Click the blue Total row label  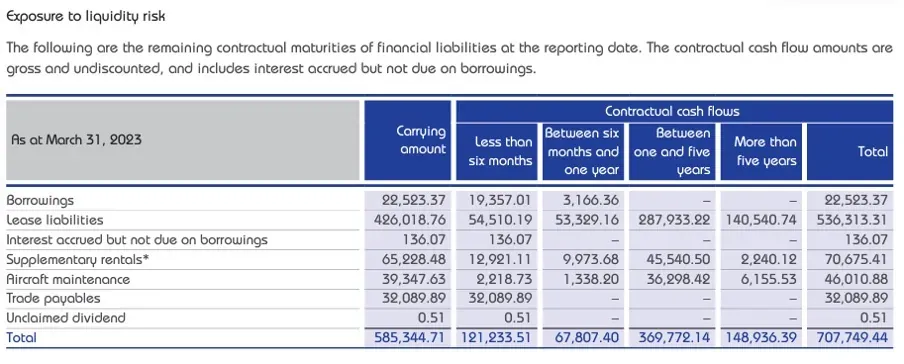pos(21,337)
